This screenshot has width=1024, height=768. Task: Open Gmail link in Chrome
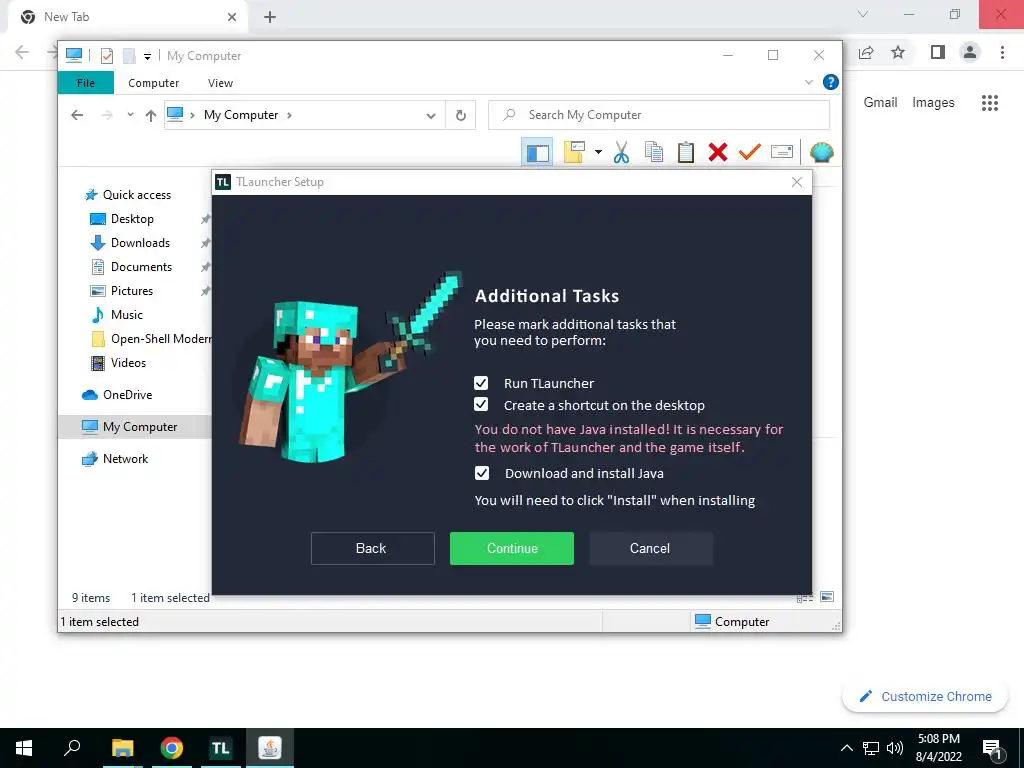(880, 103)
